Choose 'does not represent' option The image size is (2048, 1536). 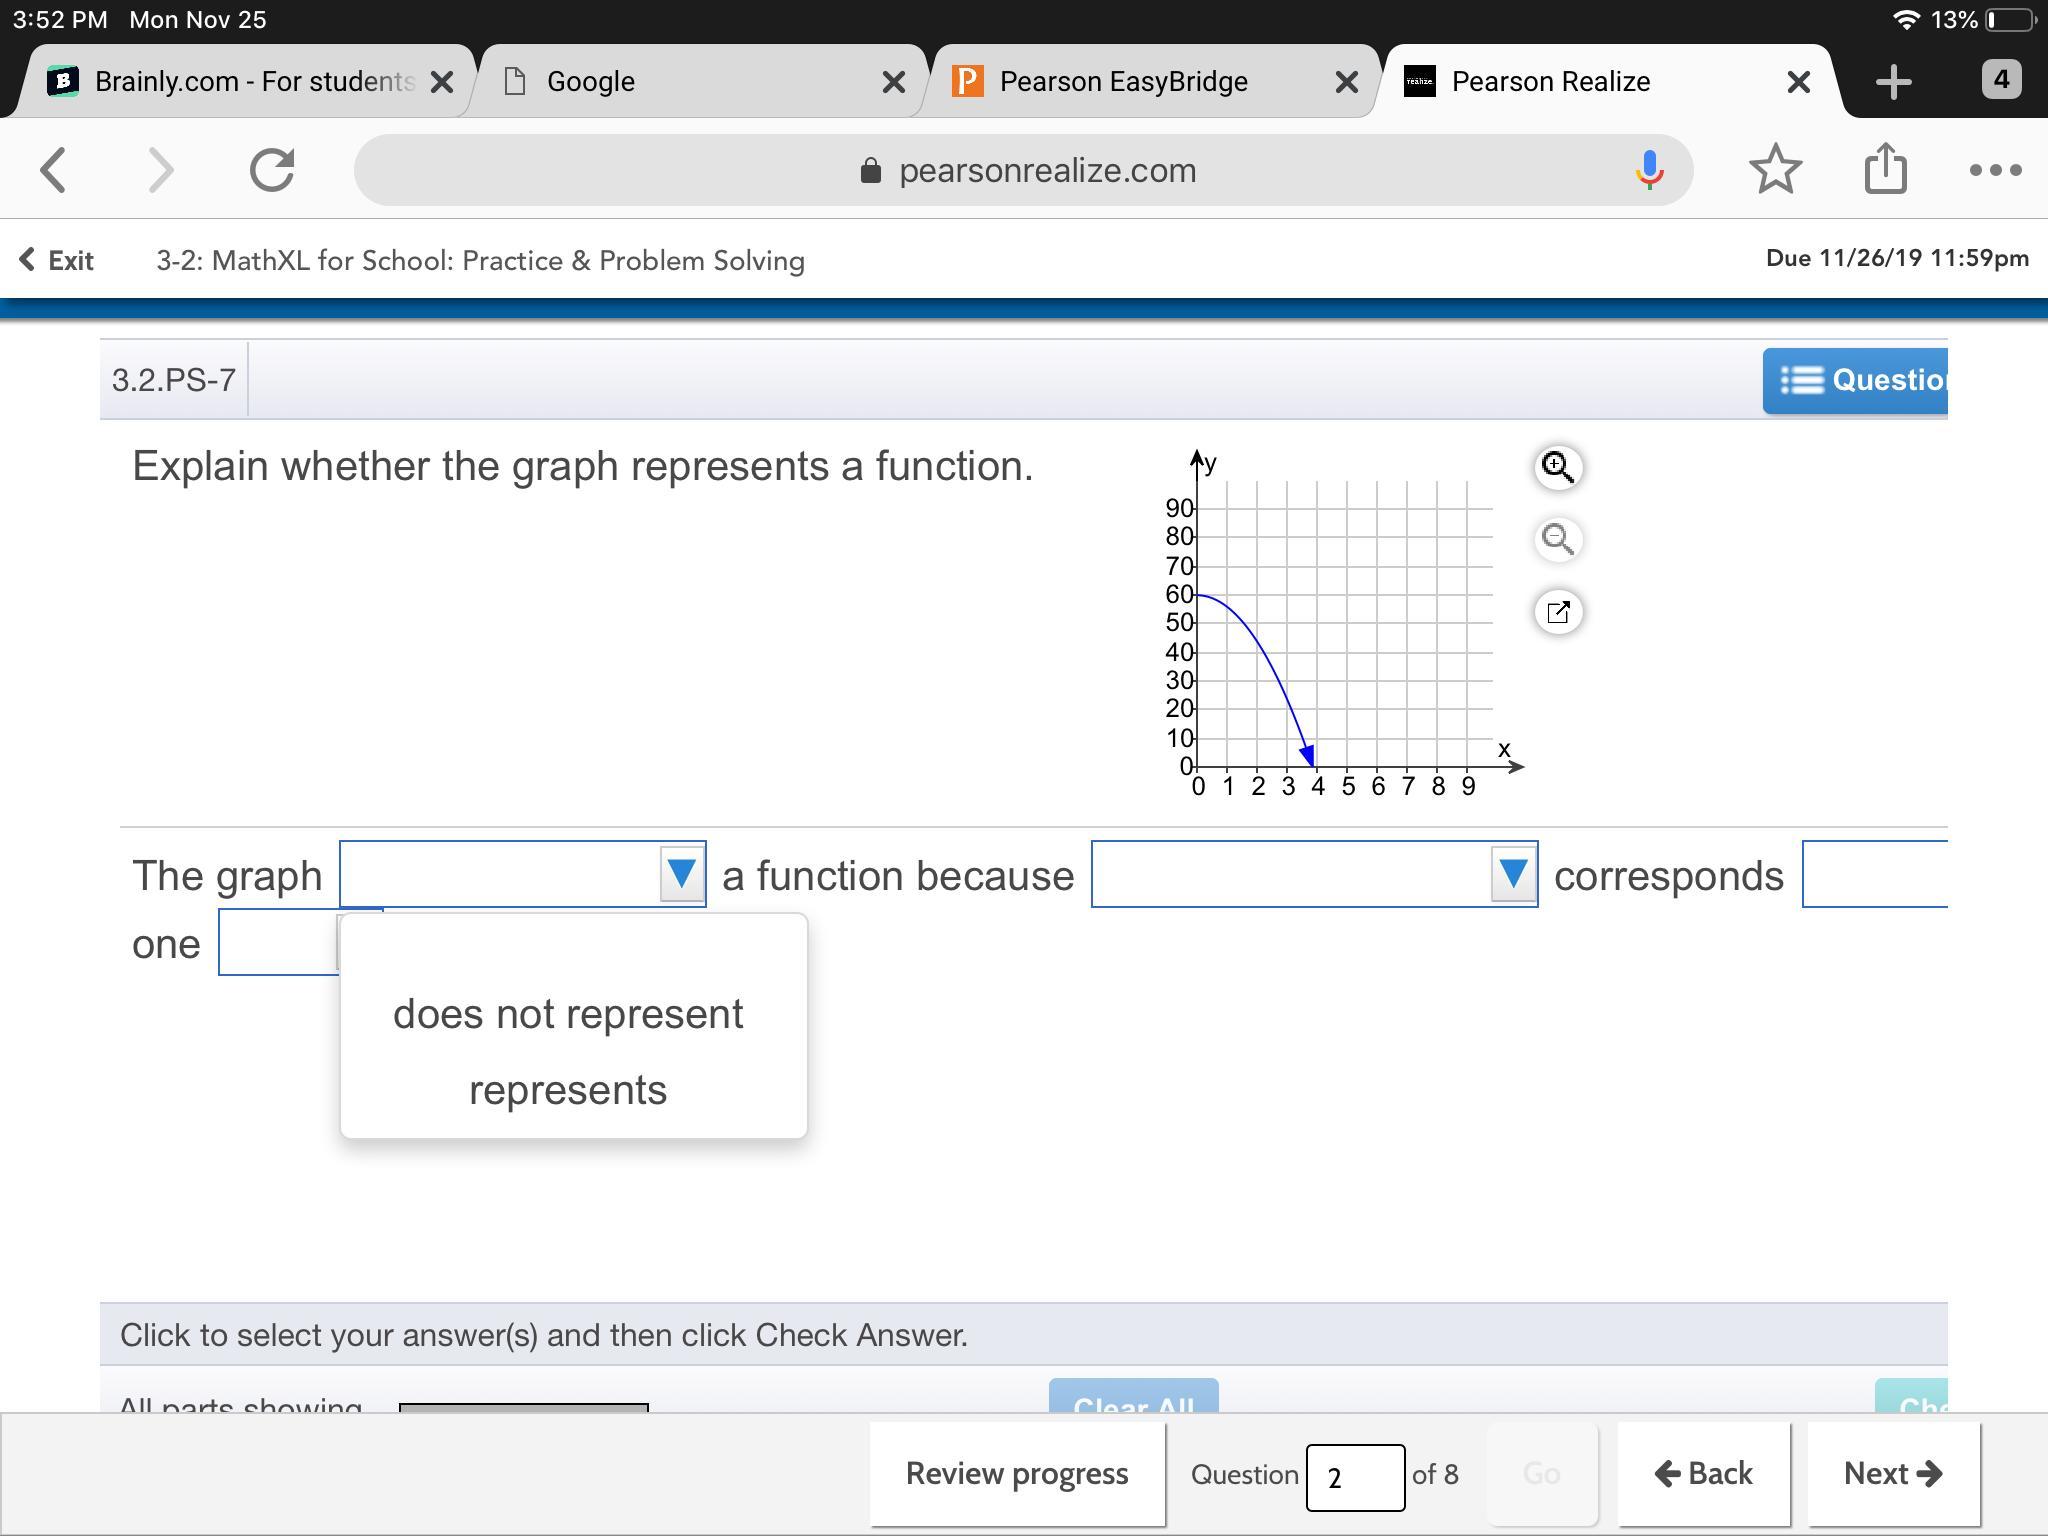pos(568,1015)
